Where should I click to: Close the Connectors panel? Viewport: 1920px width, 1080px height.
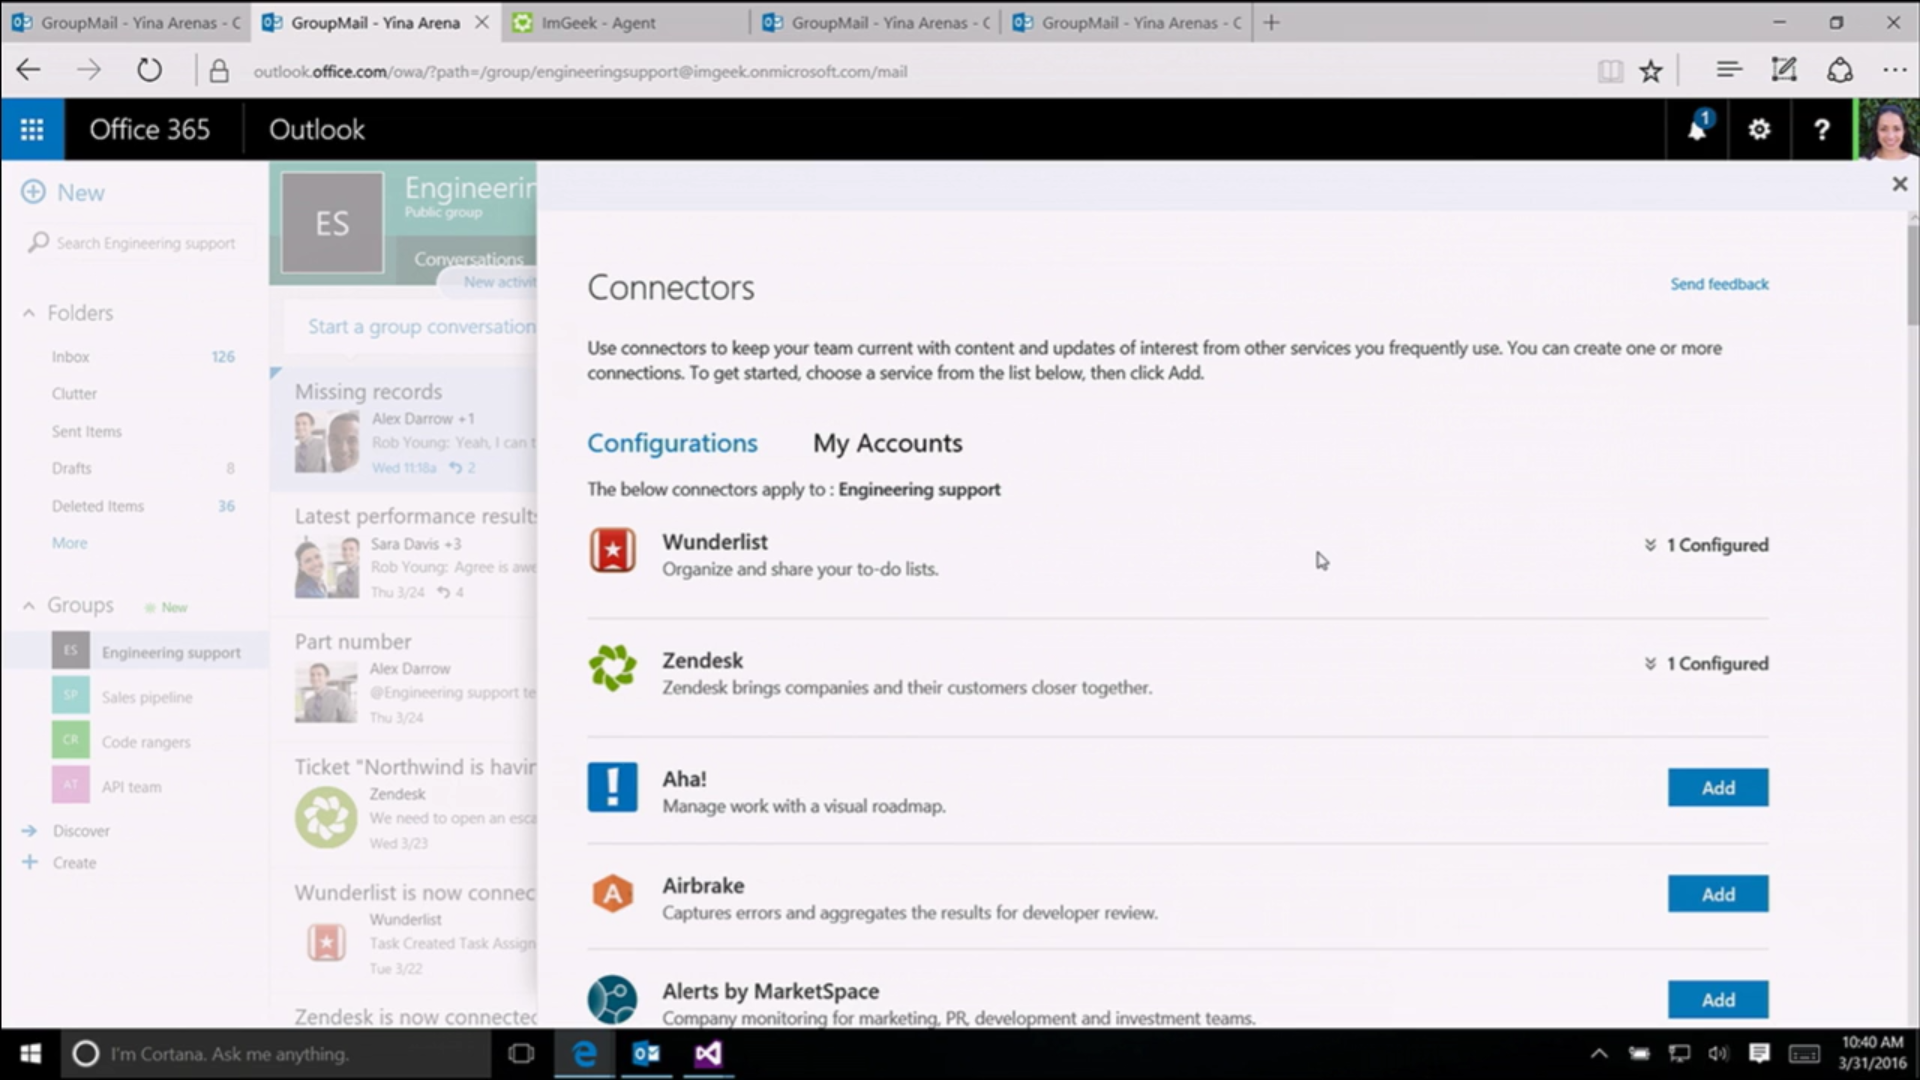[1899, 184]
